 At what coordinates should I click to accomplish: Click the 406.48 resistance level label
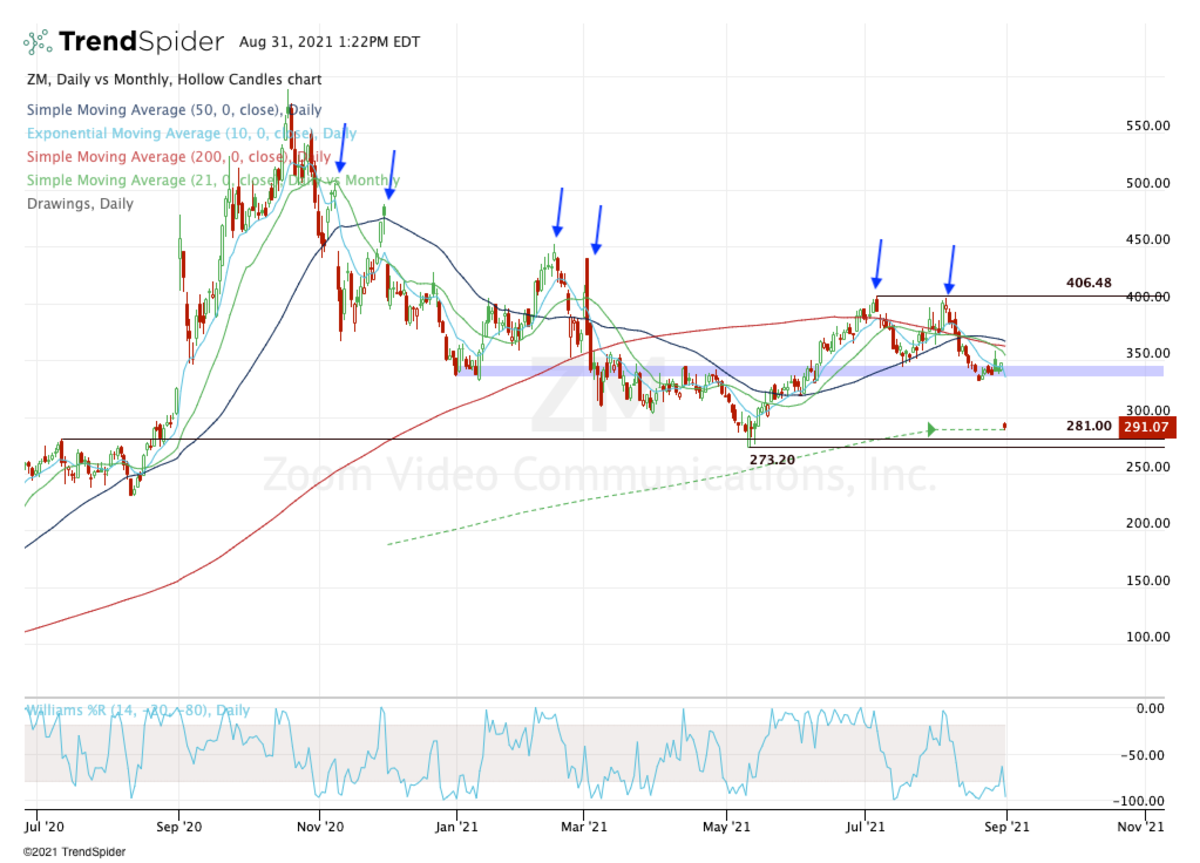1088,283
